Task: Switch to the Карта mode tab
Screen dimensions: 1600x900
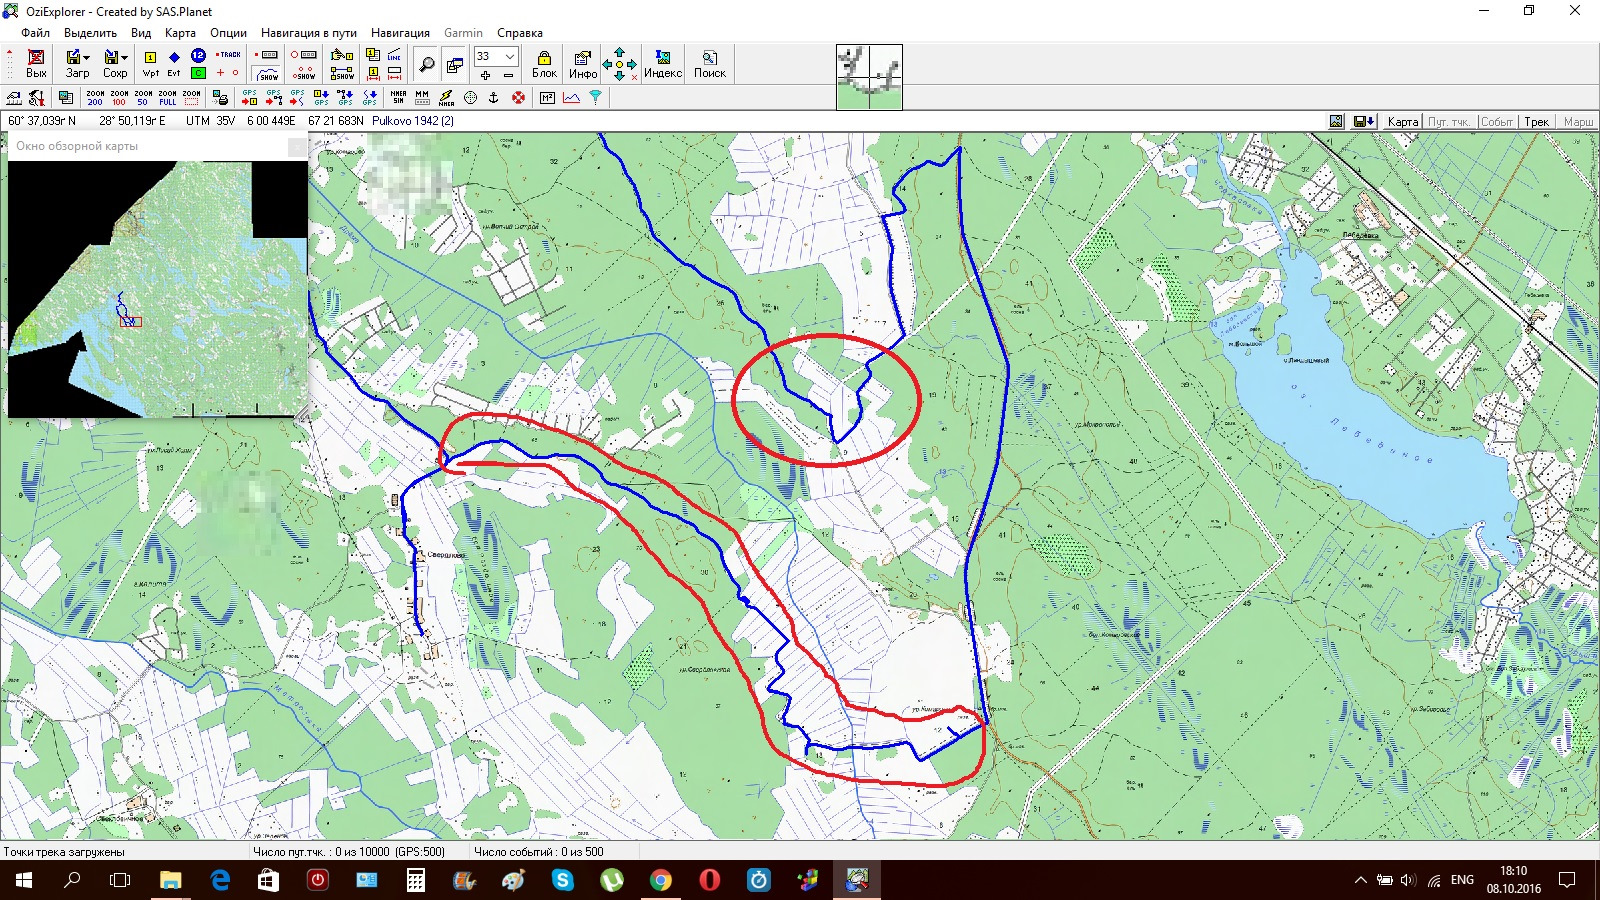Action: [1403, 121]
